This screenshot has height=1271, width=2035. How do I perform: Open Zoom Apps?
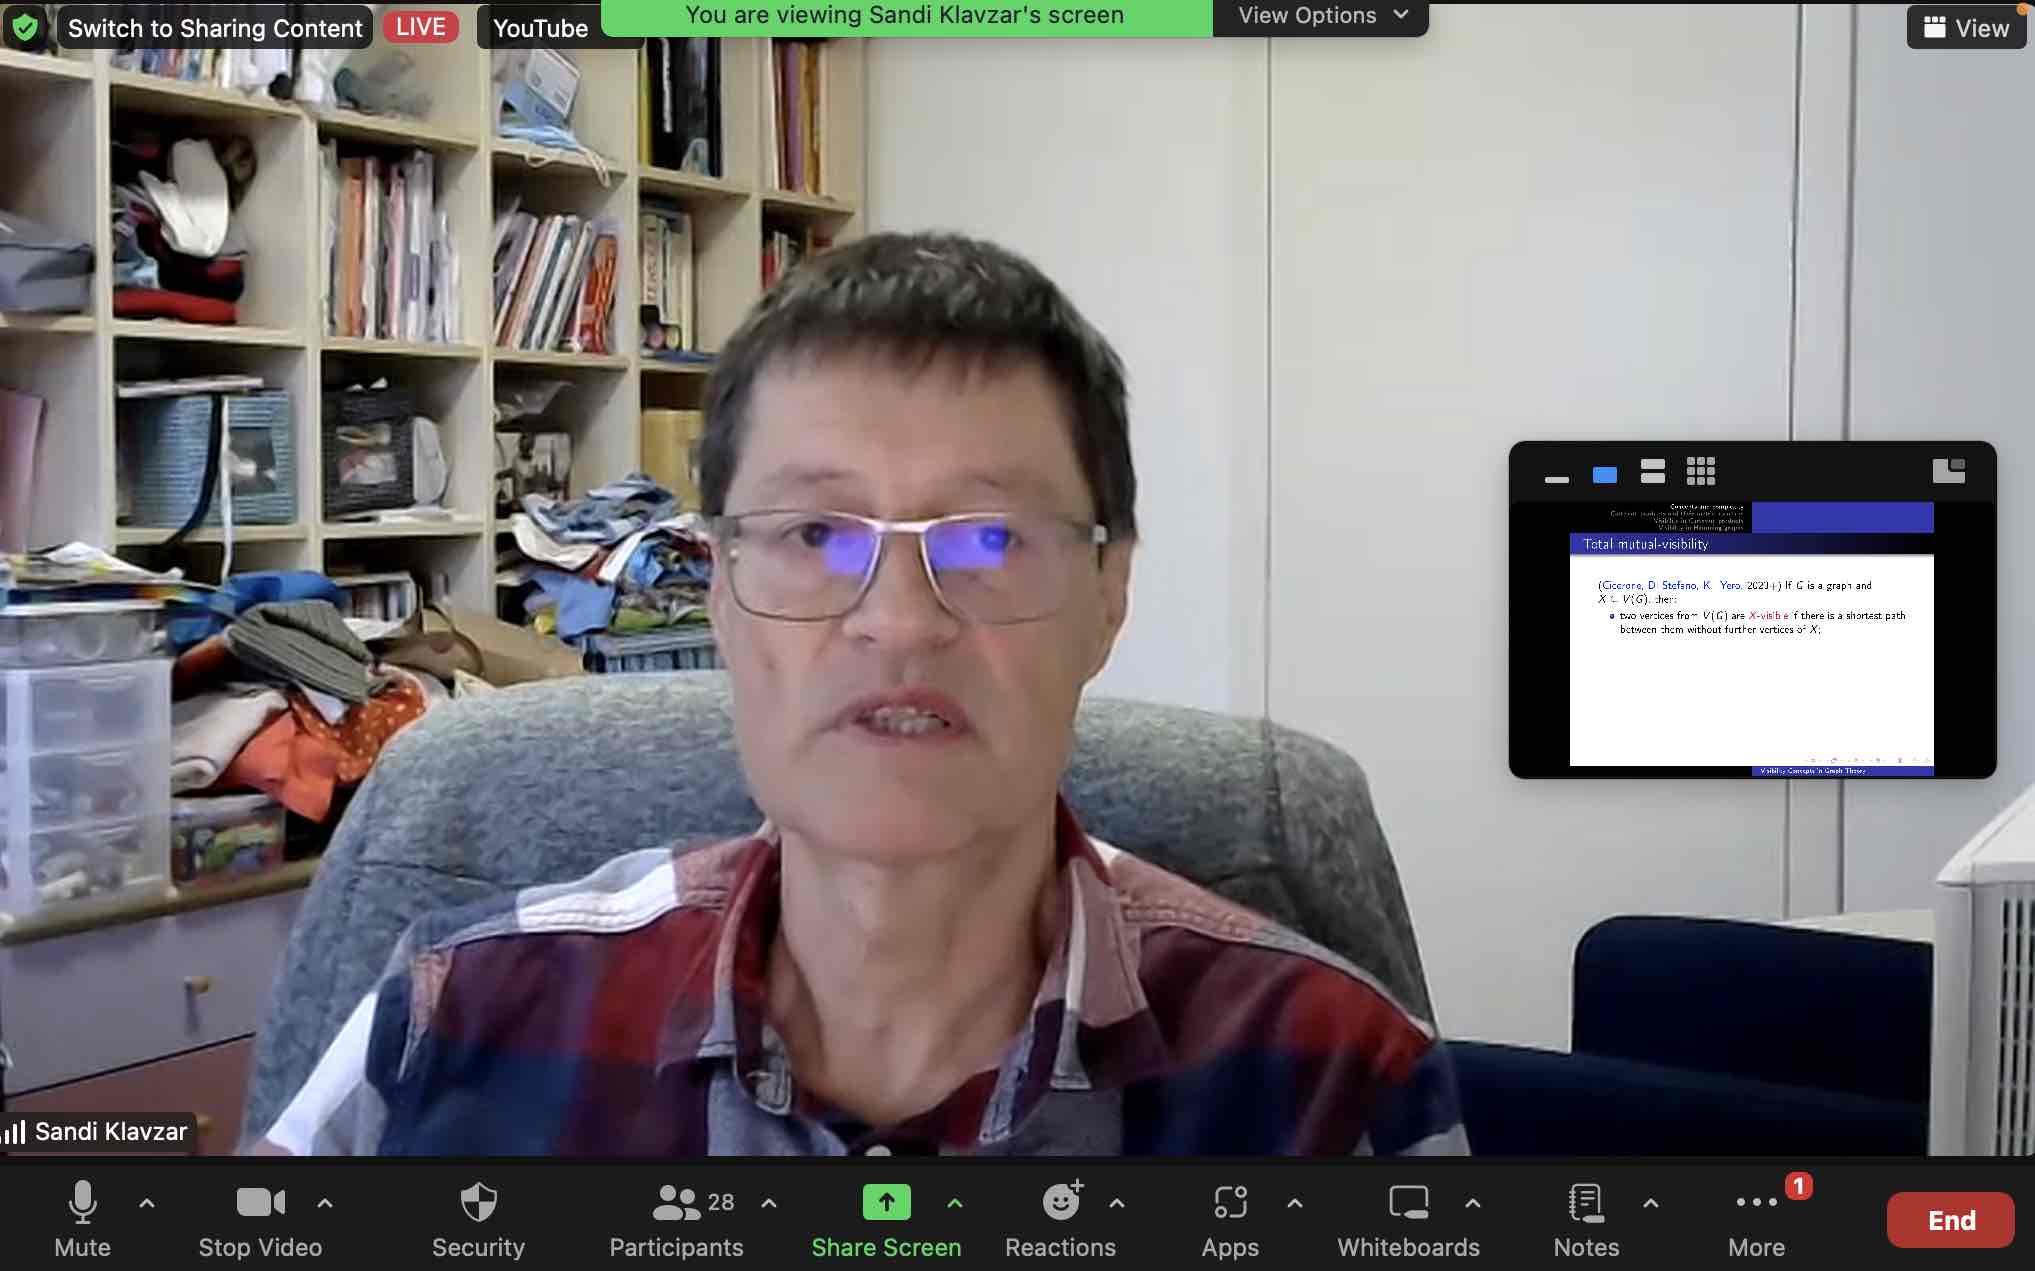click(1230, 1215)
